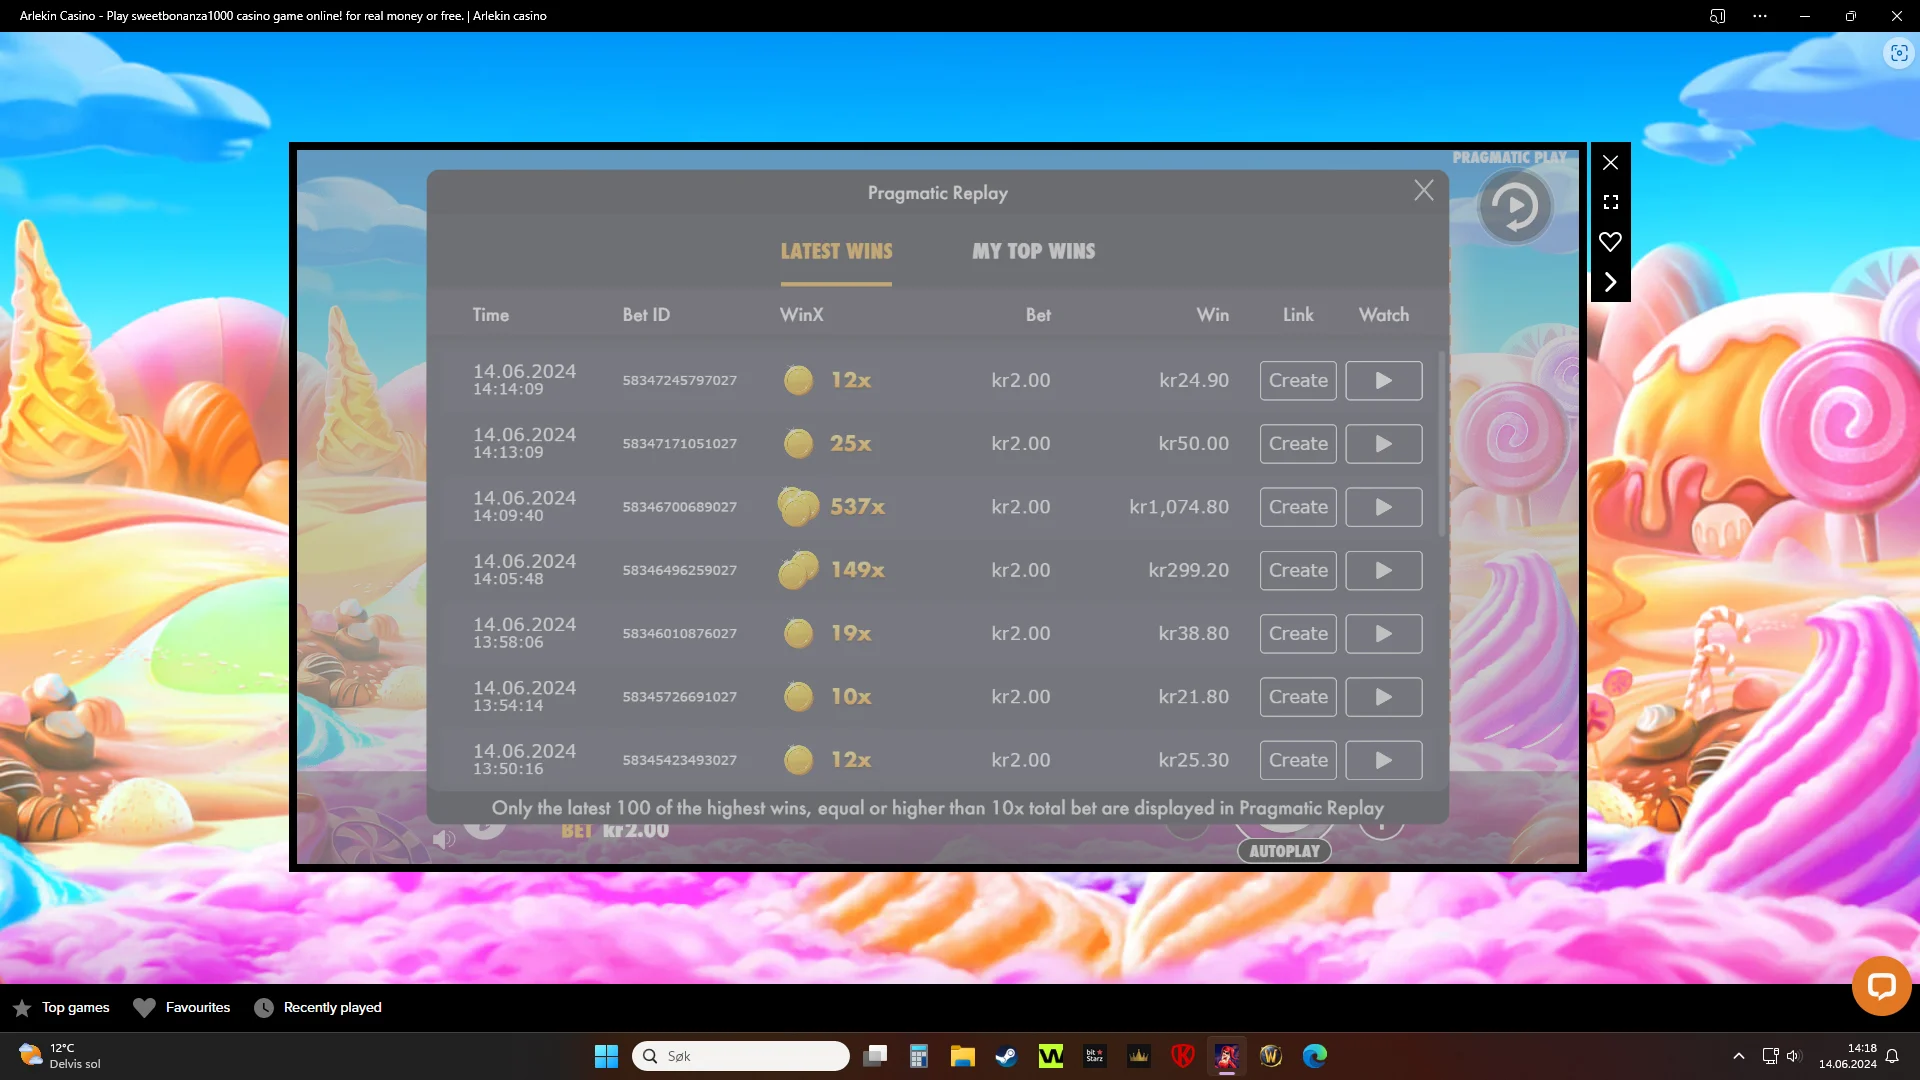Open Favourites list
The width and height of the screenshot is (1920, 1080).
182,1008
